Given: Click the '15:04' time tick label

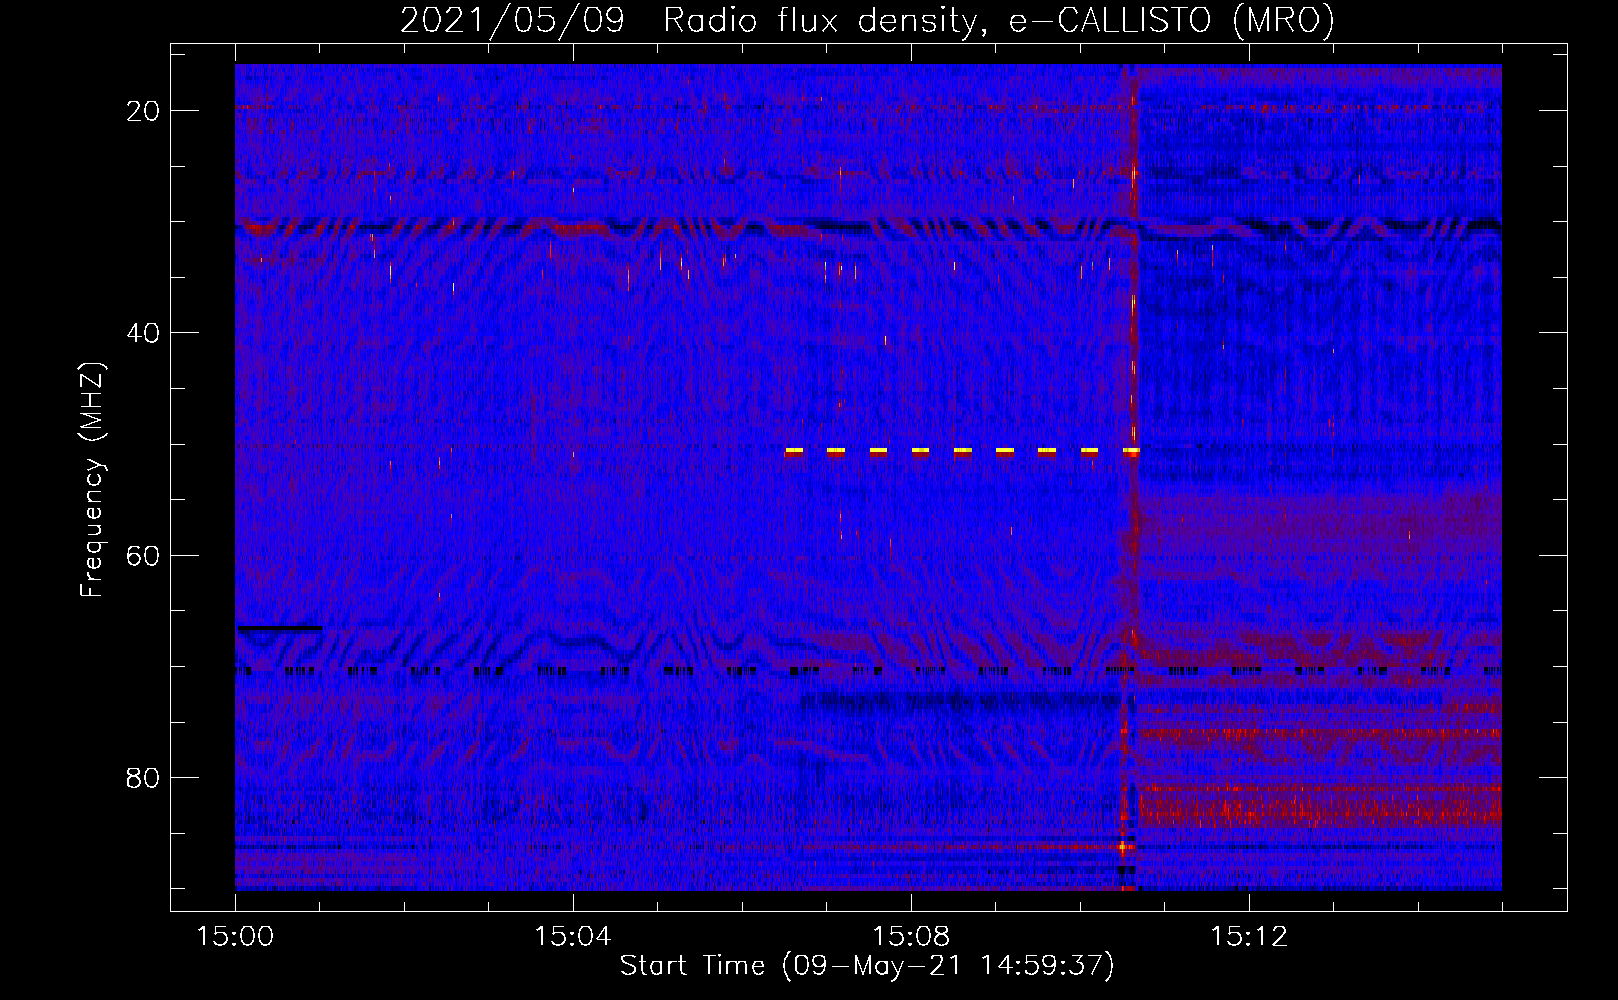Looking at the screenshot, I should click(x=572, y=937).
